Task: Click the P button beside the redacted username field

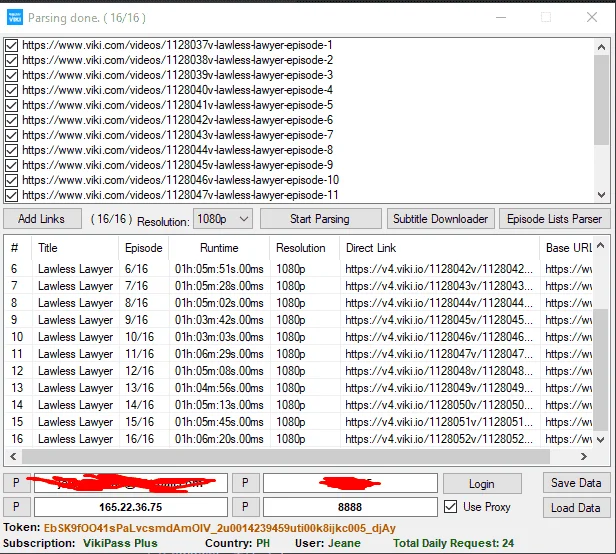Action: (x=16, y=482)
